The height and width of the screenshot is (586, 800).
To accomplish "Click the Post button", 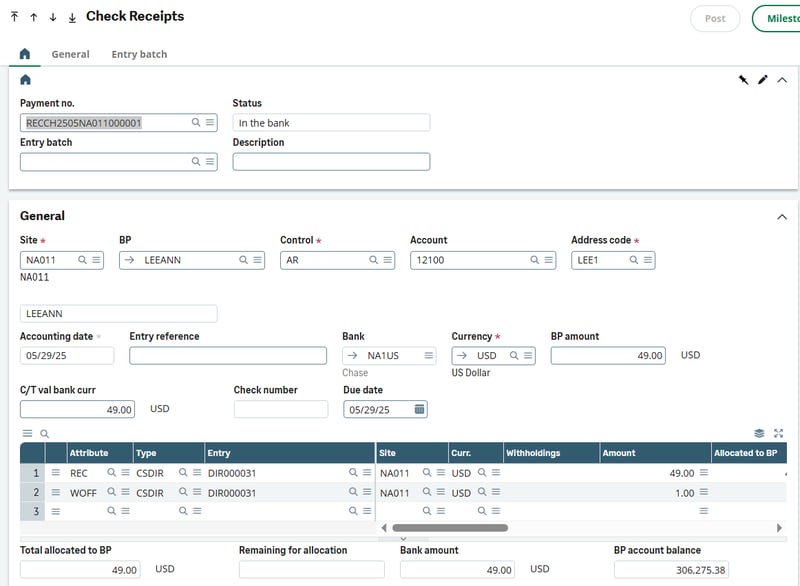I will (715, 19).
